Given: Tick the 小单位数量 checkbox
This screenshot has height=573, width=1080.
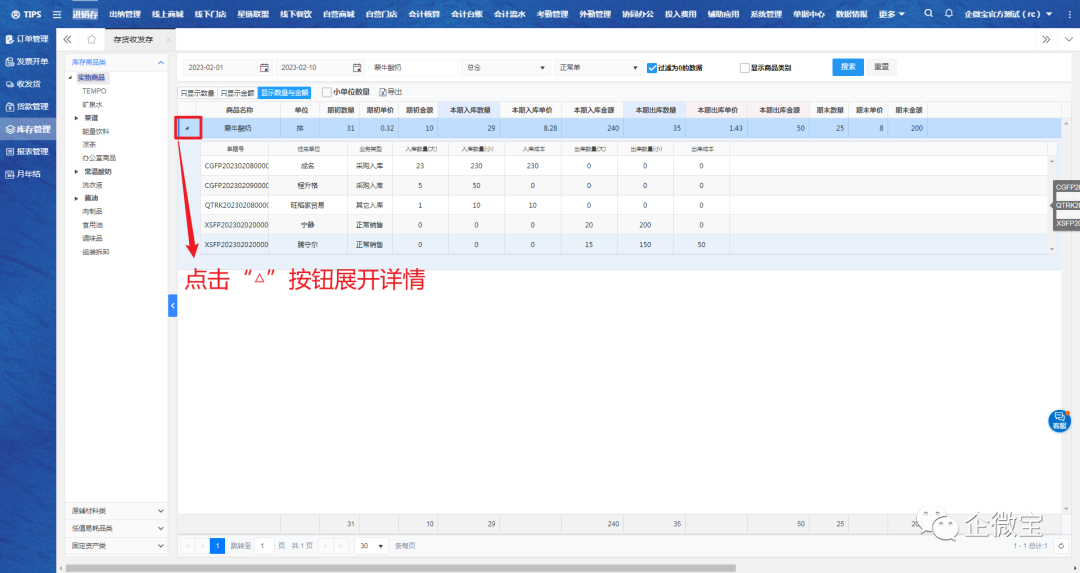Looking at the screenshot, I should (x=326, y=92).
